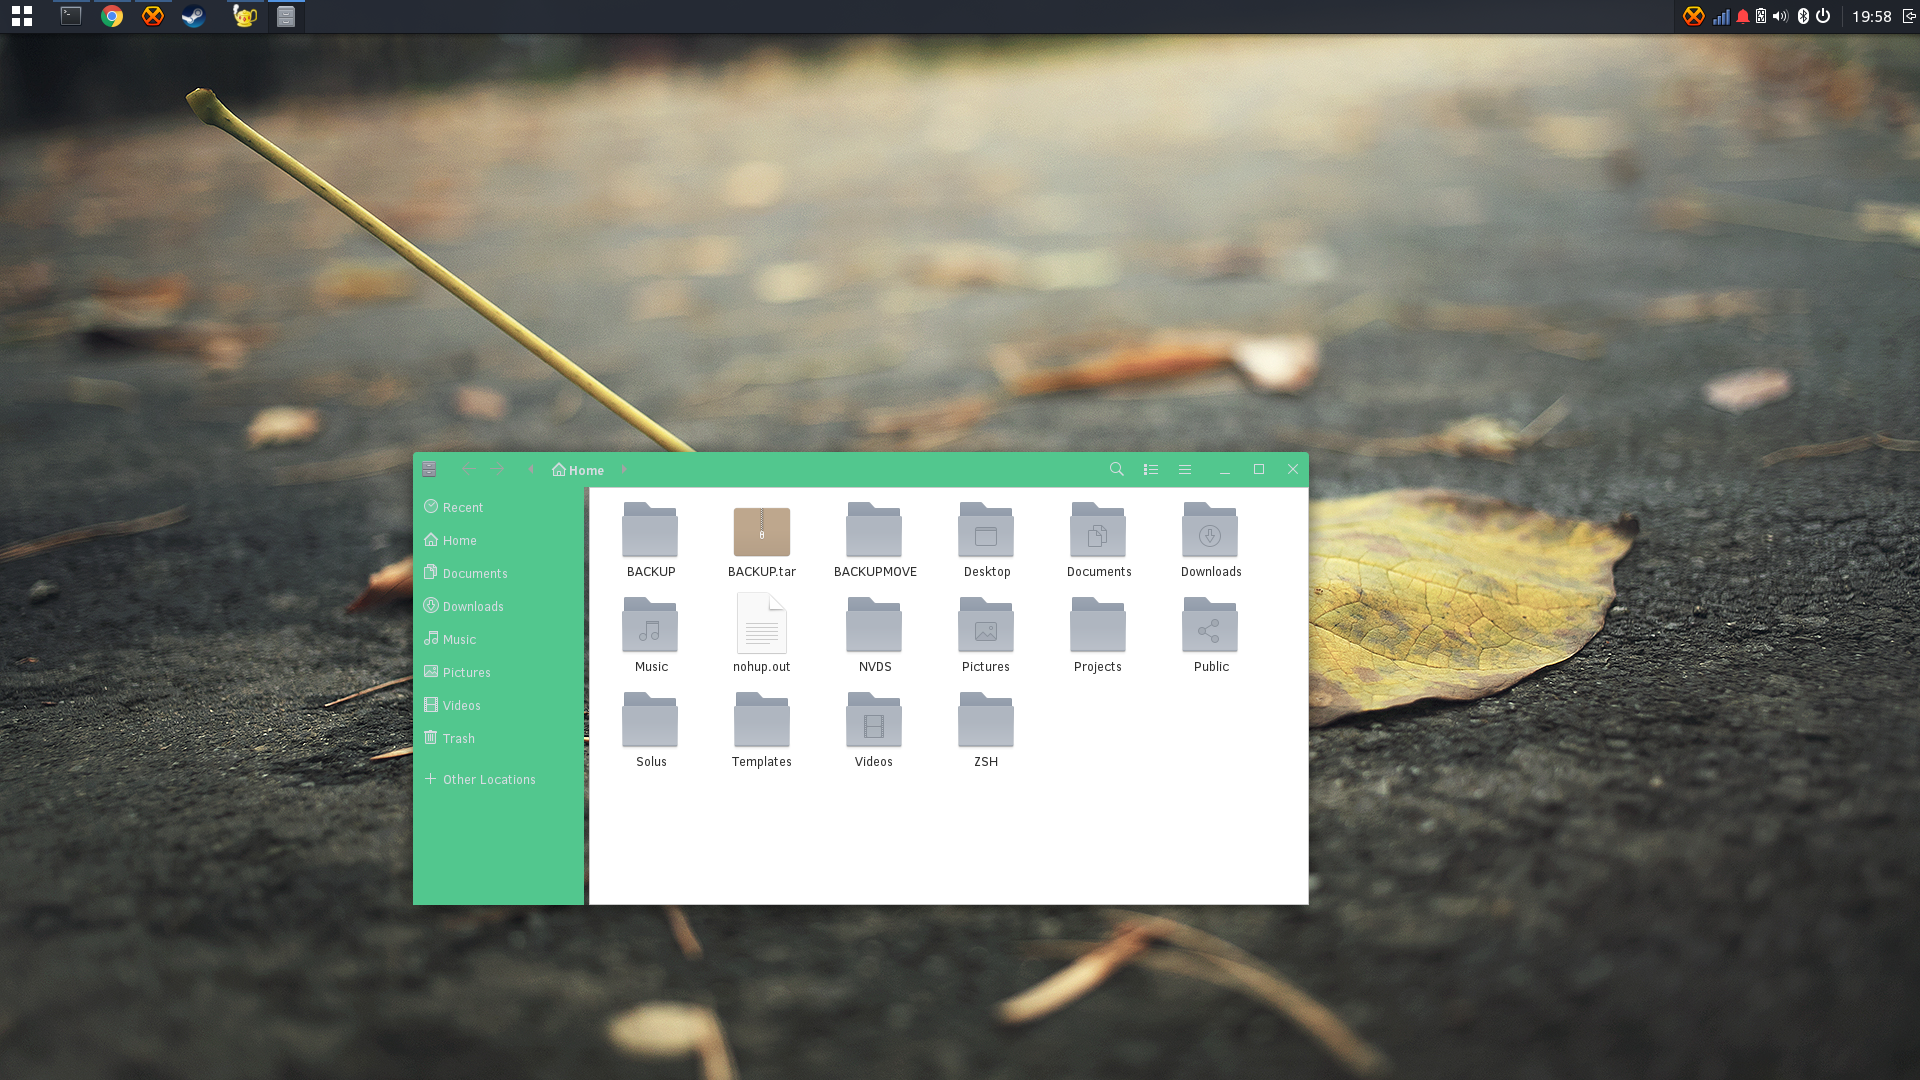
Task: Select the nohup.out text file
Action: [x=762, y=633]
